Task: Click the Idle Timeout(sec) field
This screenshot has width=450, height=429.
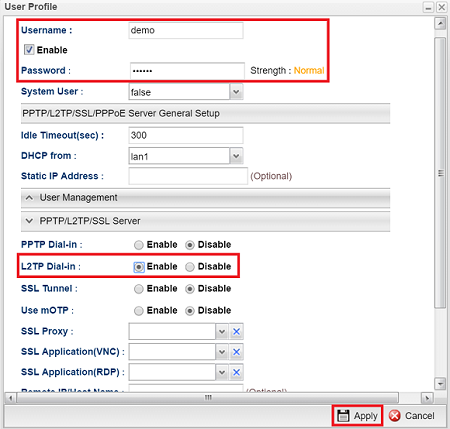Action: [186, 135]
